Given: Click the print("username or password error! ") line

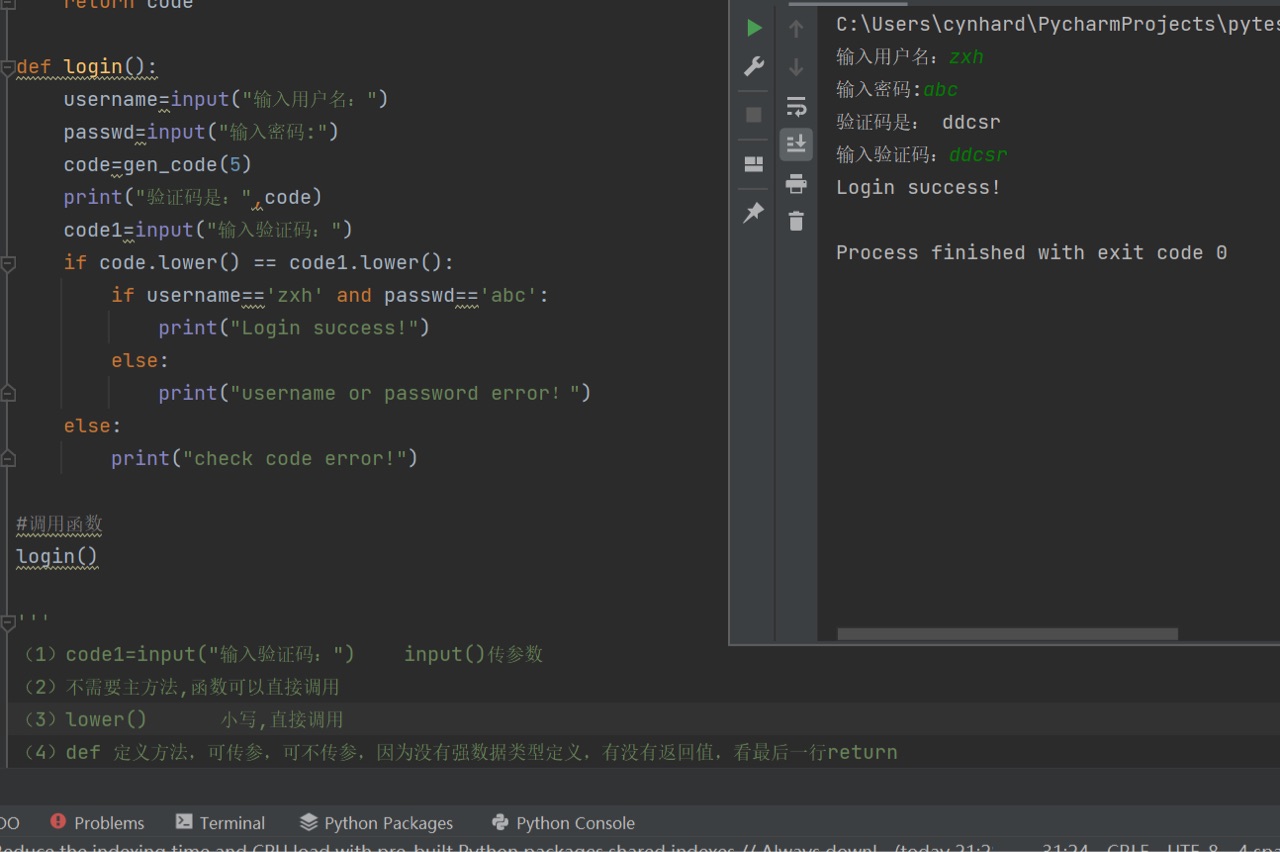Looking at the screenshot, I should tap(375, 394).
